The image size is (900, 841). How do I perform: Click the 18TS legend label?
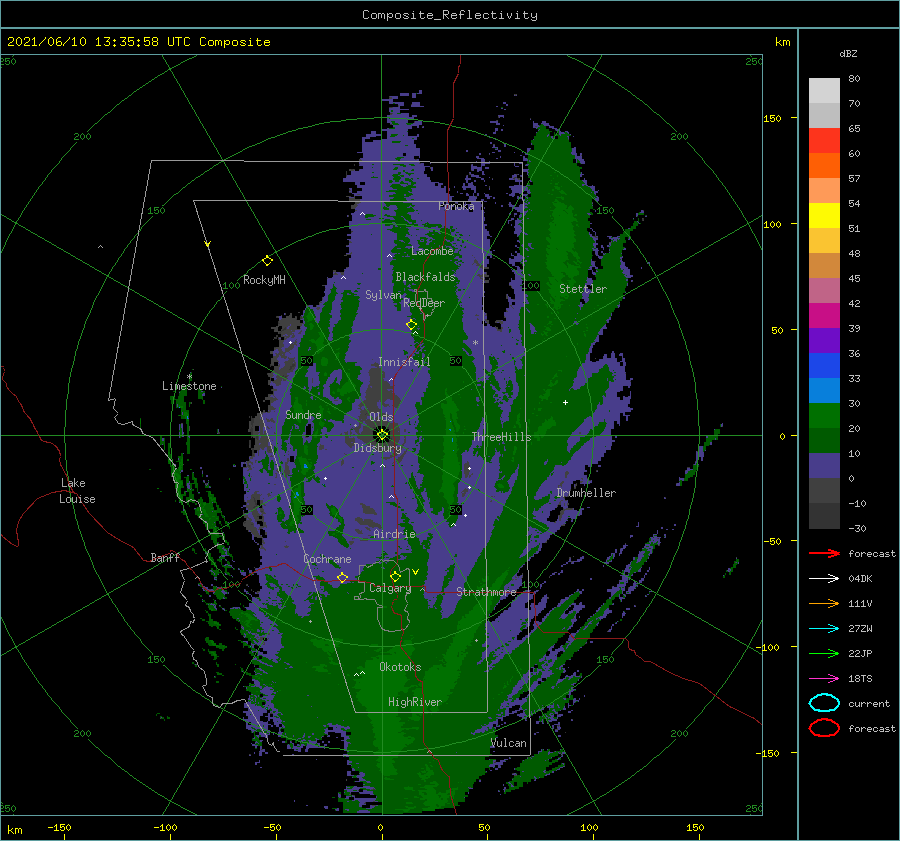(860, 679)
